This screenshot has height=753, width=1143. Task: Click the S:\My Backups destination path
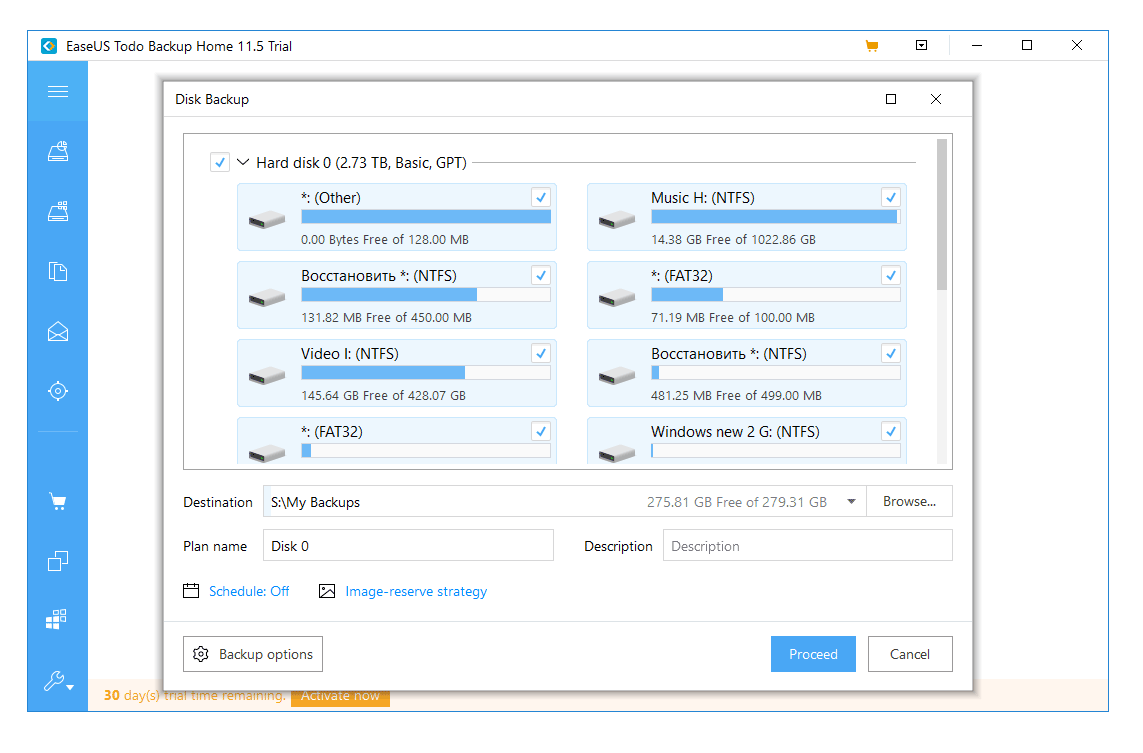[316, 502]
